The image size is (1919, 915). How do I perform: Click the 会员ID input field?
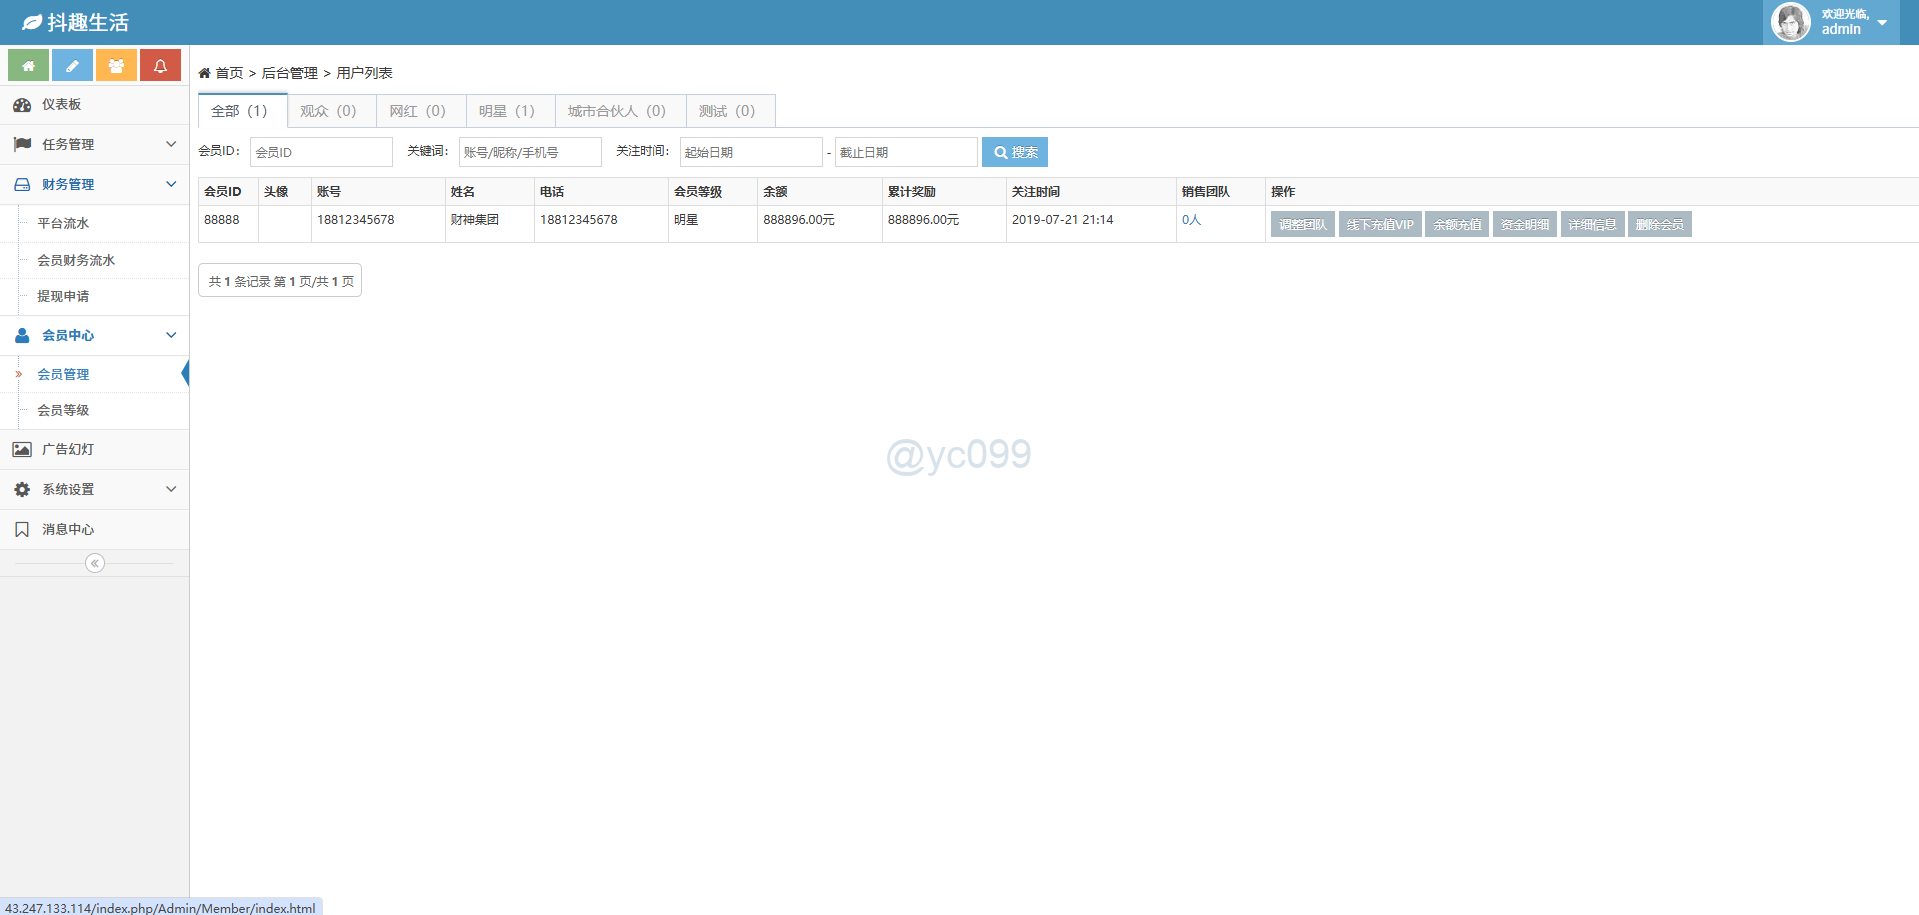[x=321, y=153]
